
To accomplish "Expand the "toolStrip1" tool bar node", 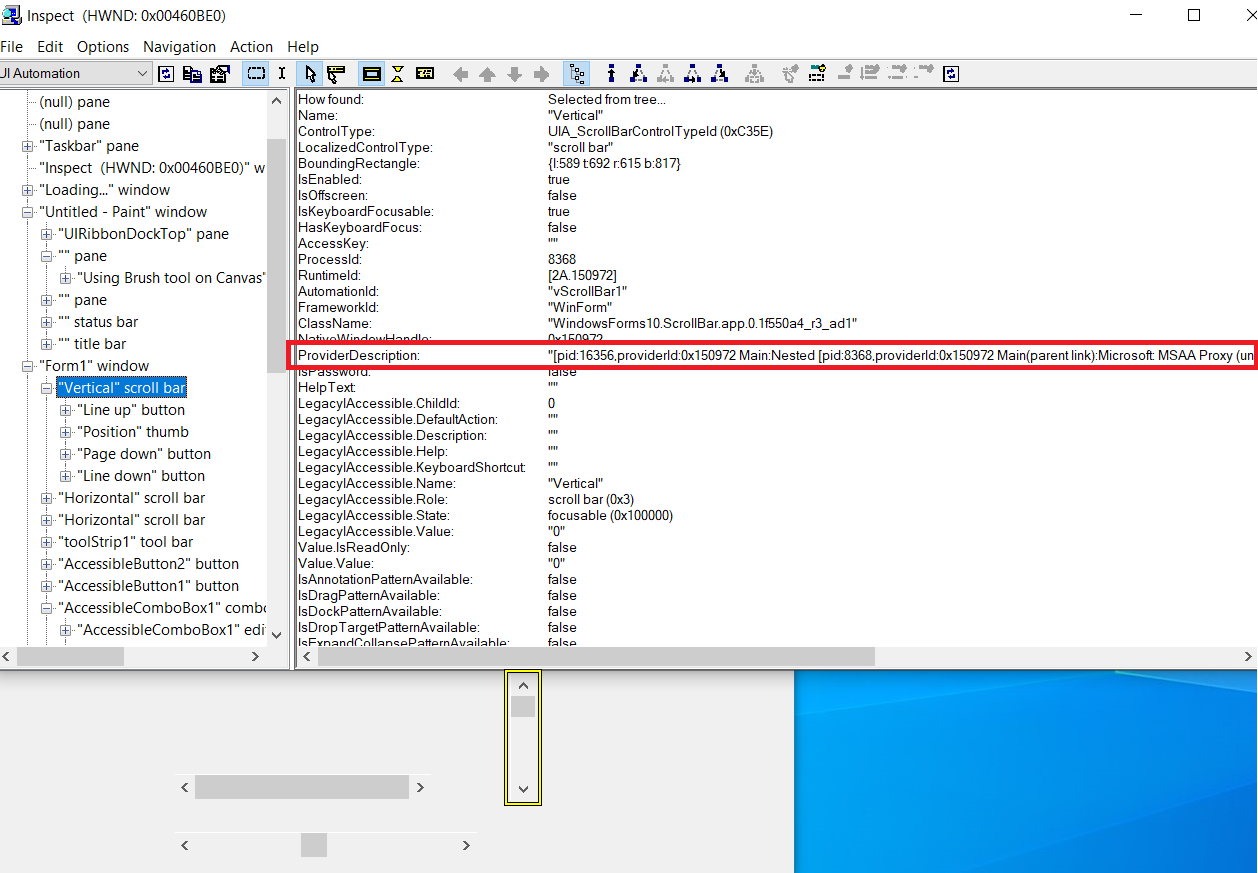I will [x=46, y=542].
